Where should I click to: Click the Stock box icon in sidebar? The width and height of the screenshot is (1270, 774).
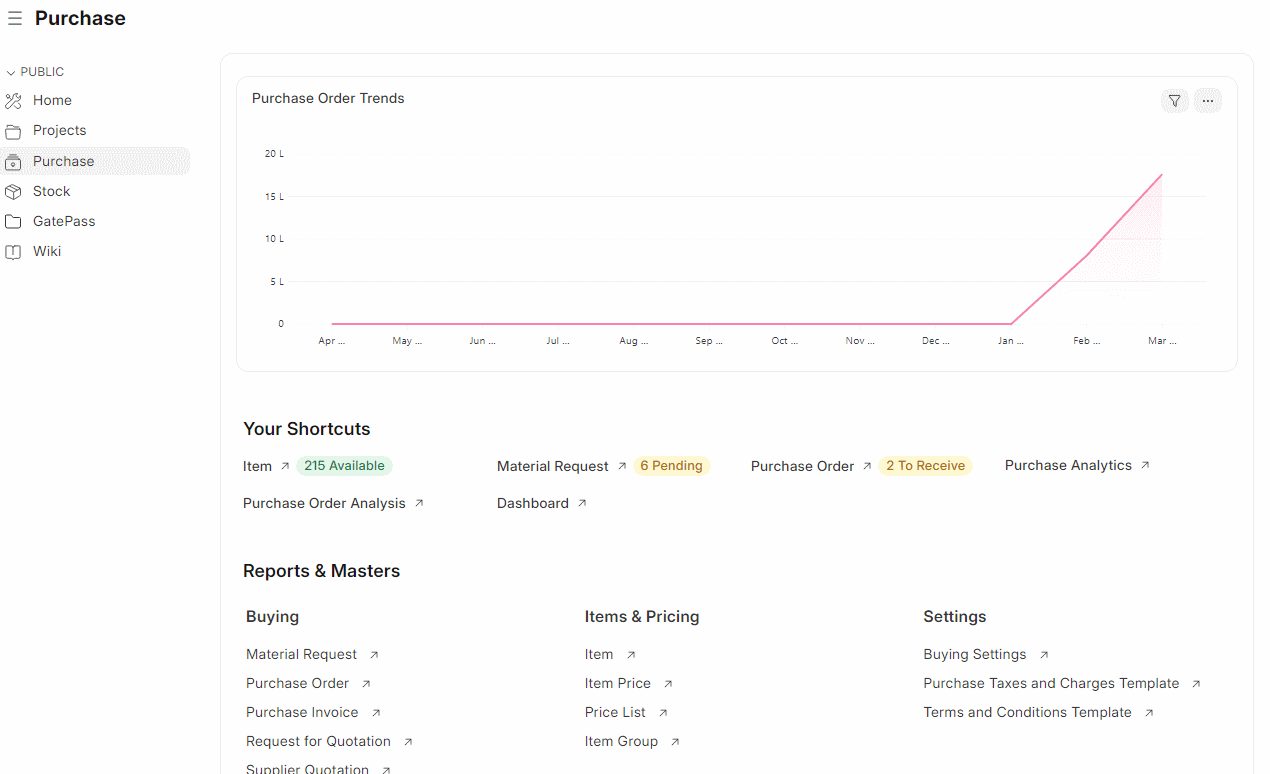point(13,191)
